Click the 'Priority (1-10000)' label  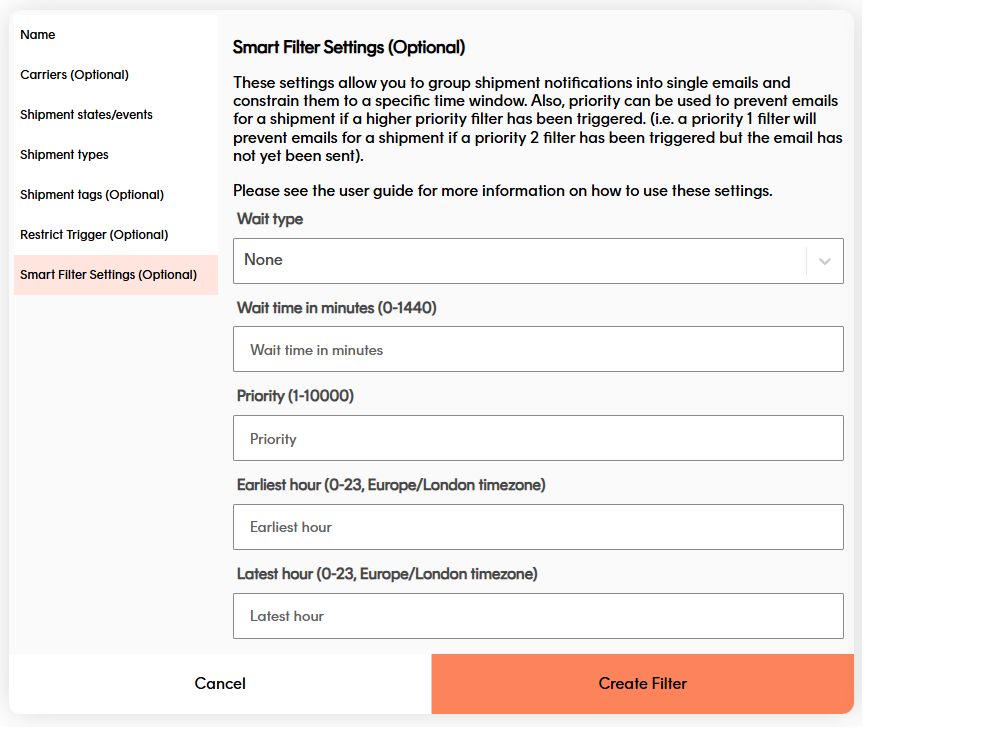295,396
